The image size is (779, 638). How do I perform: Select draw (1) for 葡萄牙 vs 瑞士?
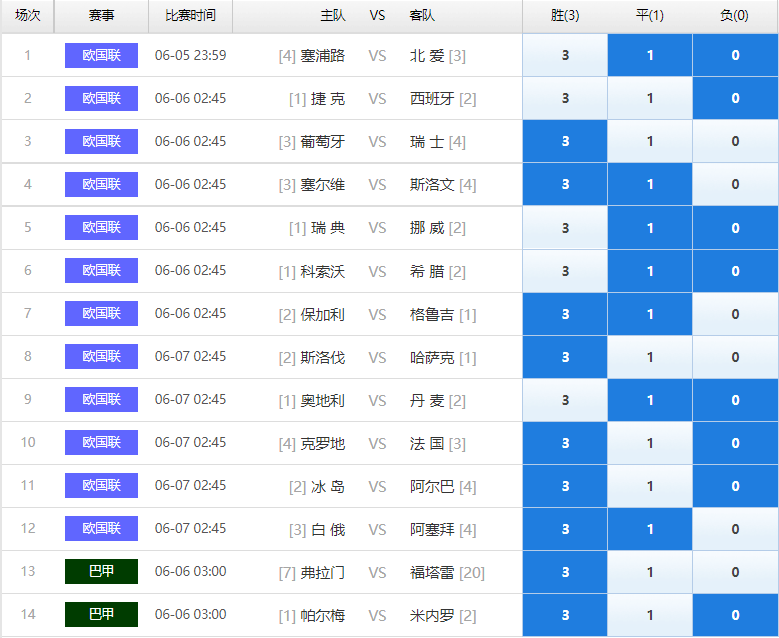[650, 141]
